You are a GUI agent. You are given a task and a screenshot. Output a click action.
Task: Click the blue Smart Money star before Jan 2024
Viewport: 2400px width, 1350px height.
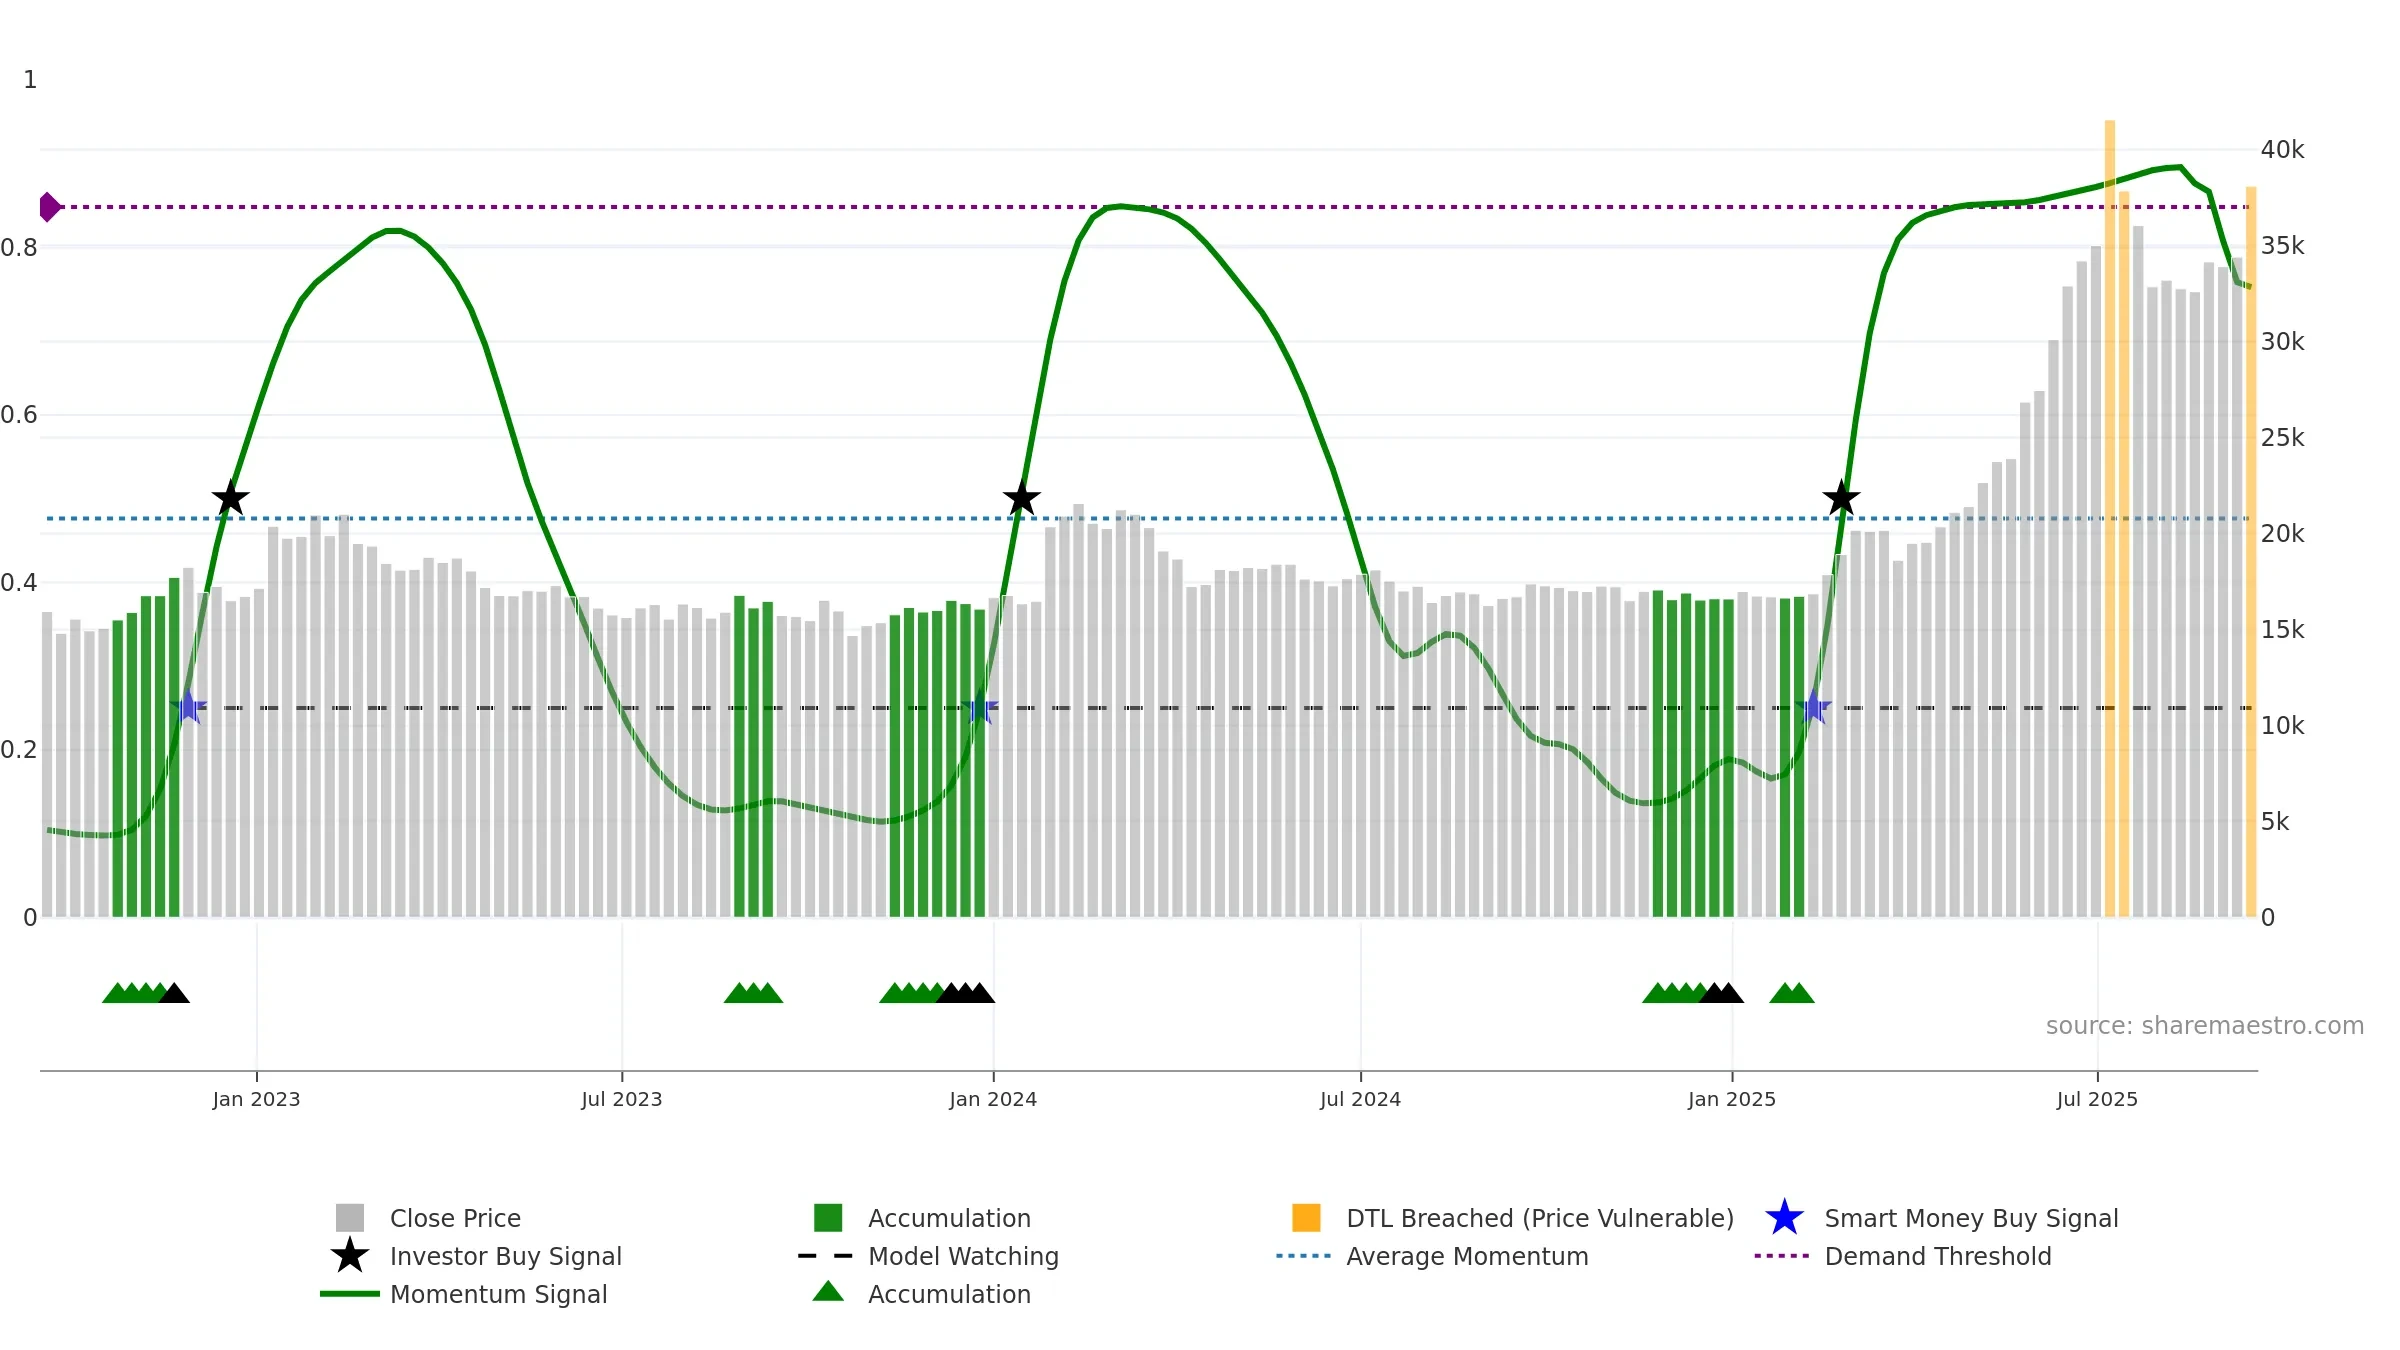pos(980,707)
